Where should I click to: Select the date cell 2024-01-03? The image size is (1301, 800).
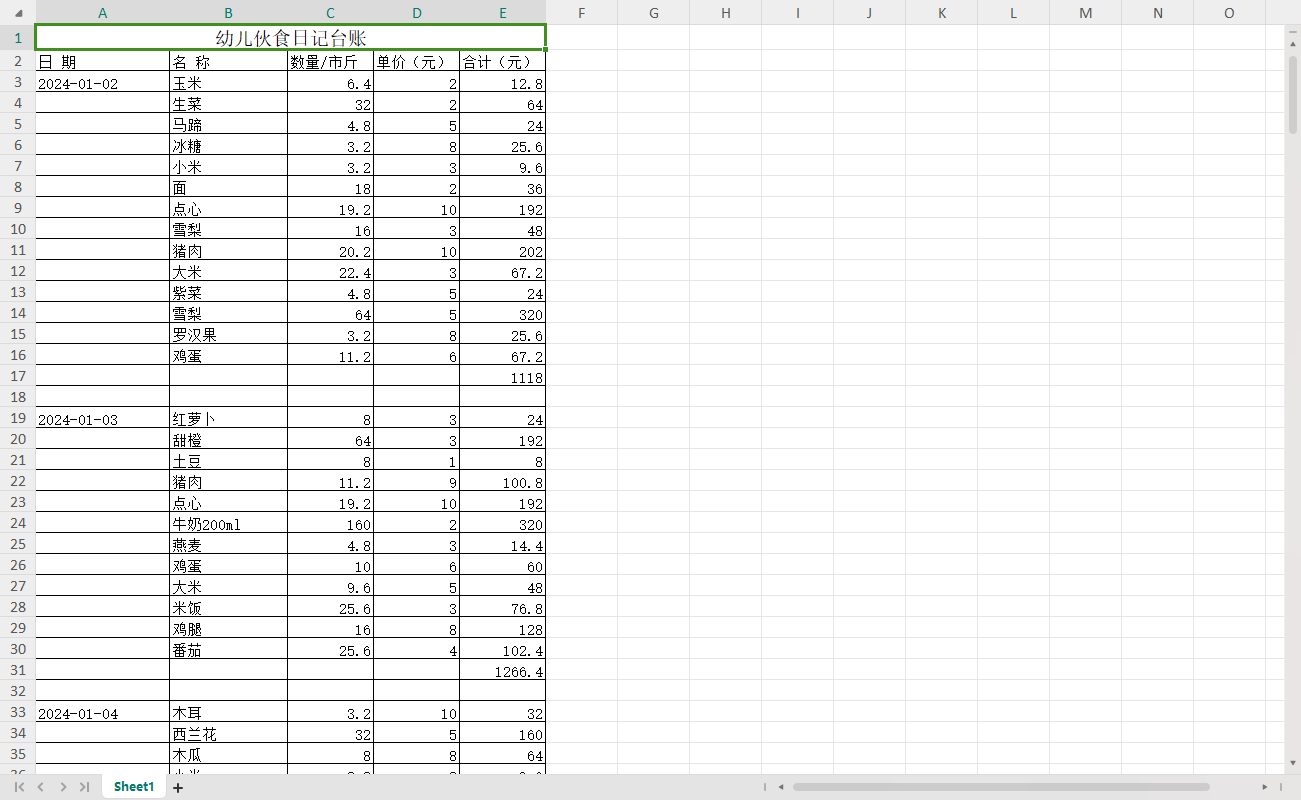click(103, 419)
